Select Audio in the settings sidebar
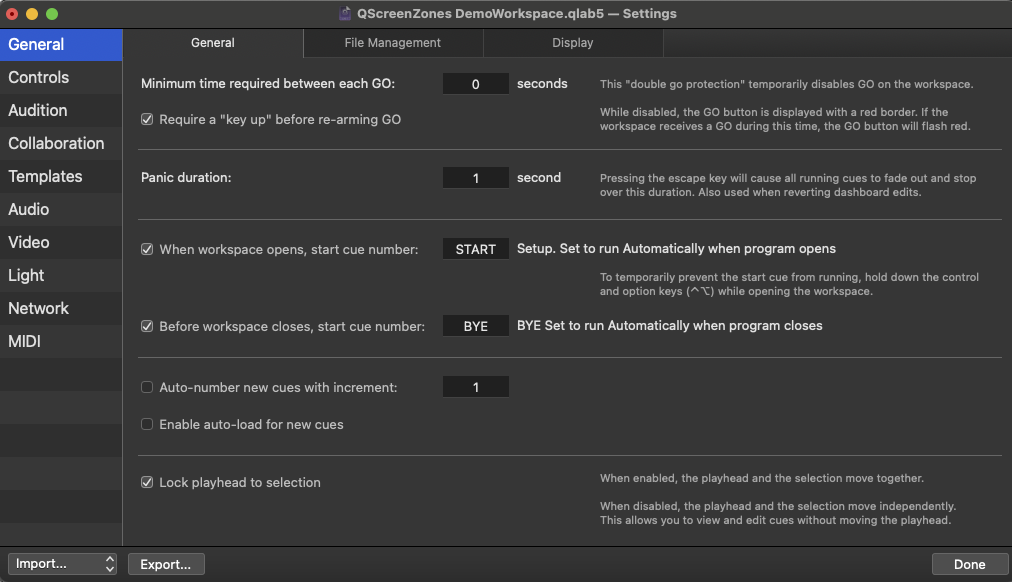Screen dimensions: 1012x582 30,209
